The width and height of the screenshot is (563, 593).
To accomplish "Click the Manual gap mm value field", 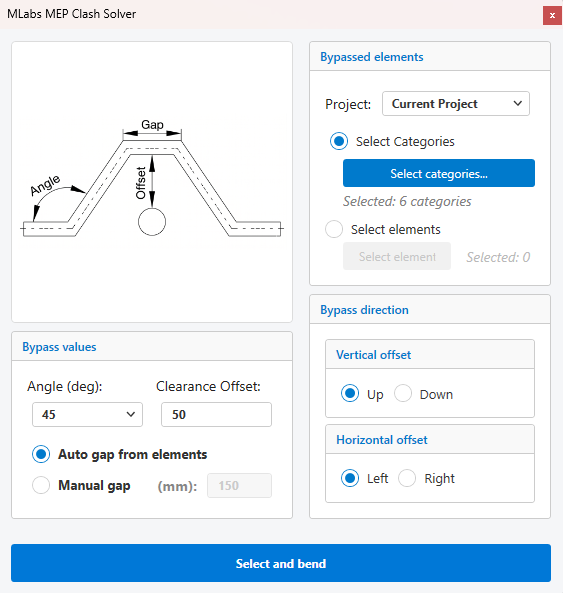I will pyautogui.click(x=239, y=485).
